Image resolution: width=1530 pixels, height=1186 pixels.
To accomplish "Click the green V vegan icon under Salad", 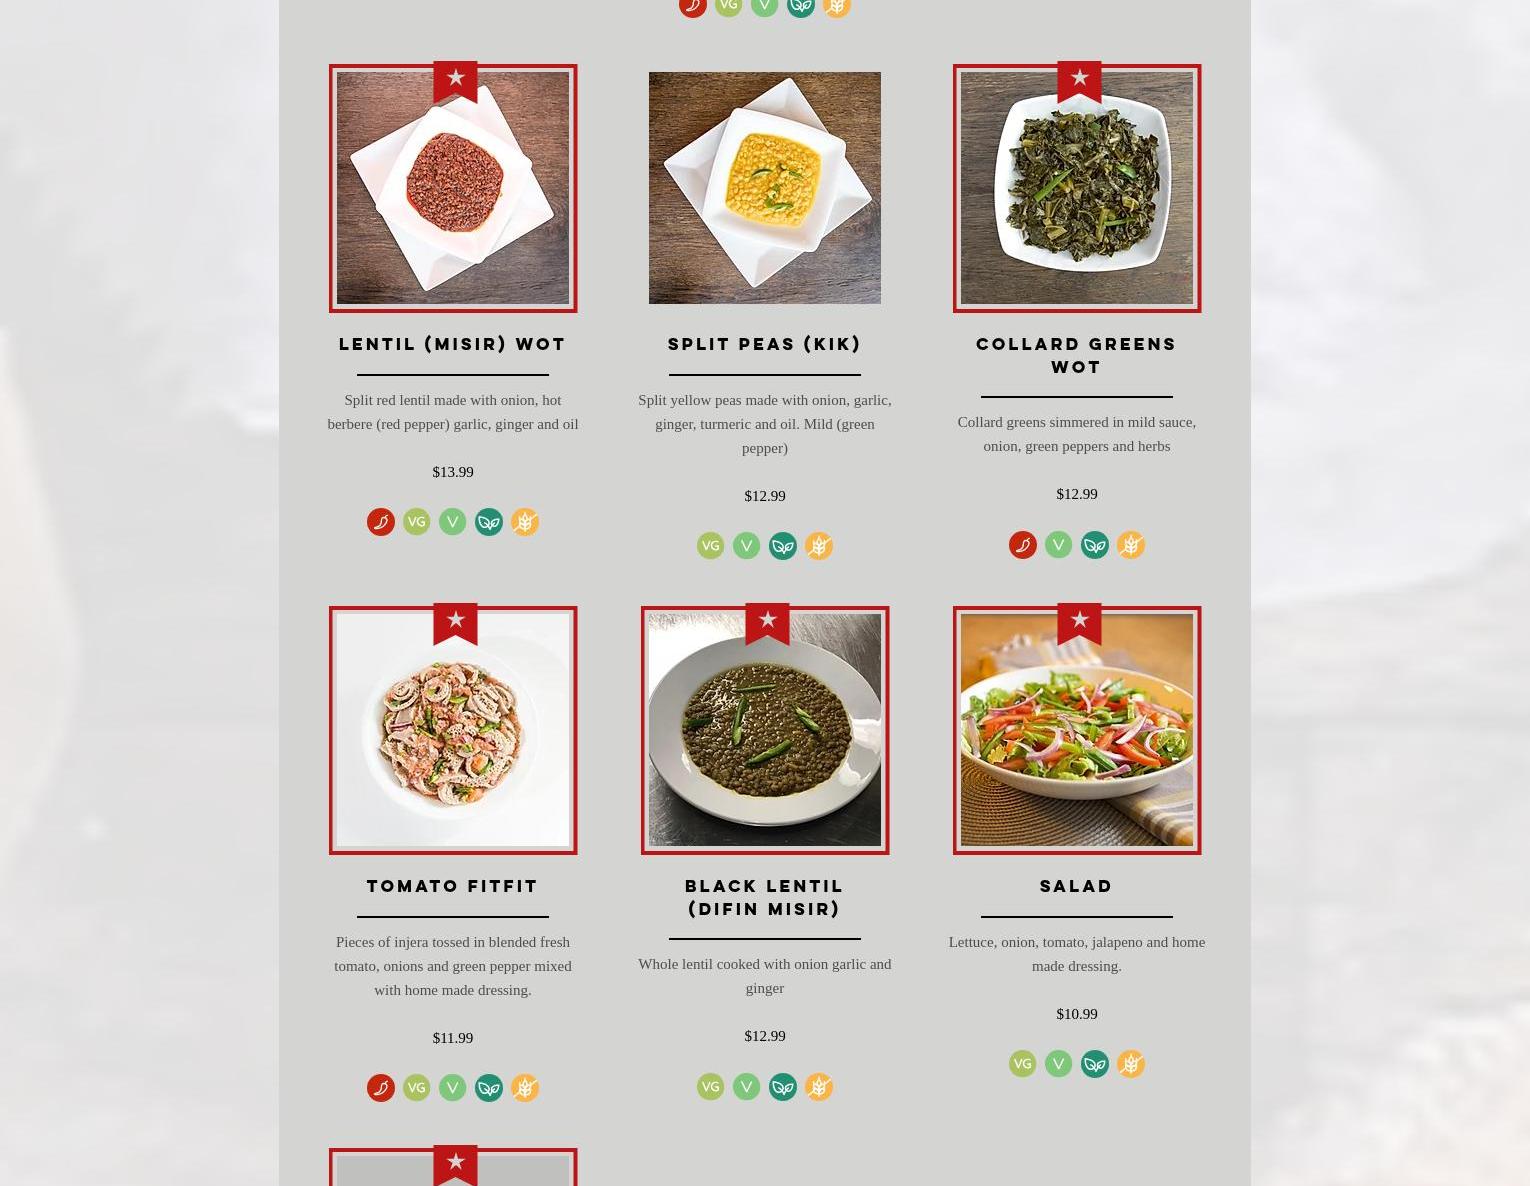I will [x=1059, y=1064].
